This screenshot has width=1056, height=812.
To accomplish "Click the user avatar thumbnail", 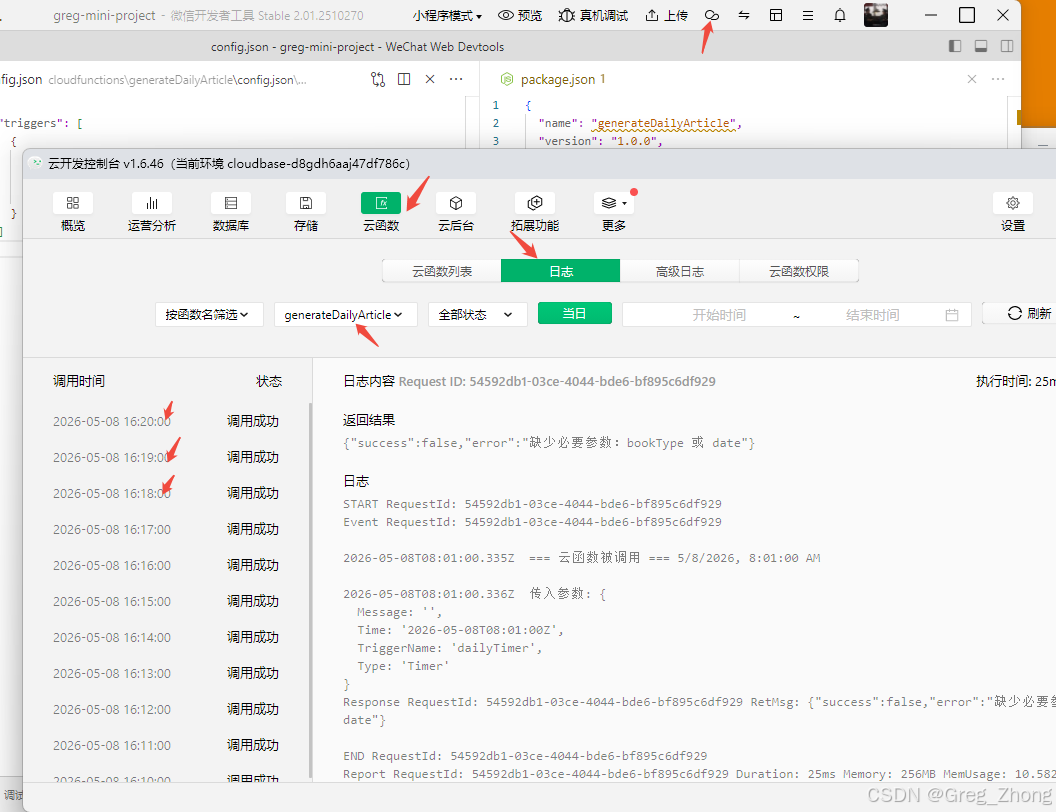I will coord(876,15).
